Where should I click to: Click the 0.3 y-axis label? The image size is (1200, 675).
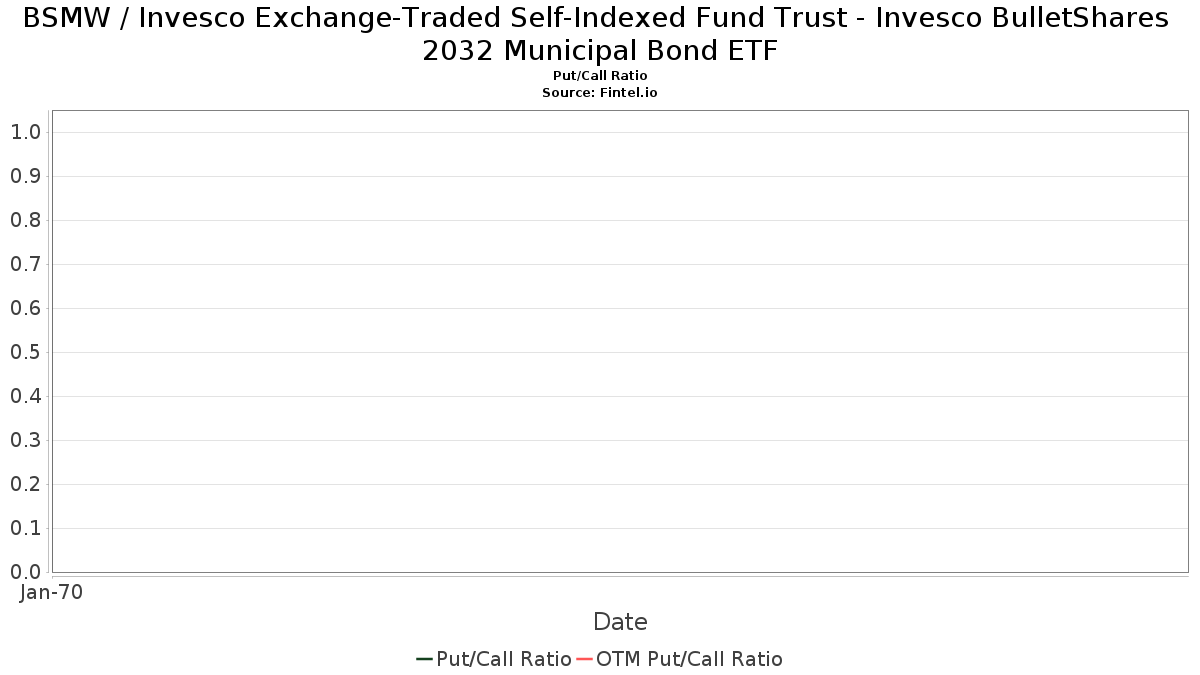pos(25,440)
